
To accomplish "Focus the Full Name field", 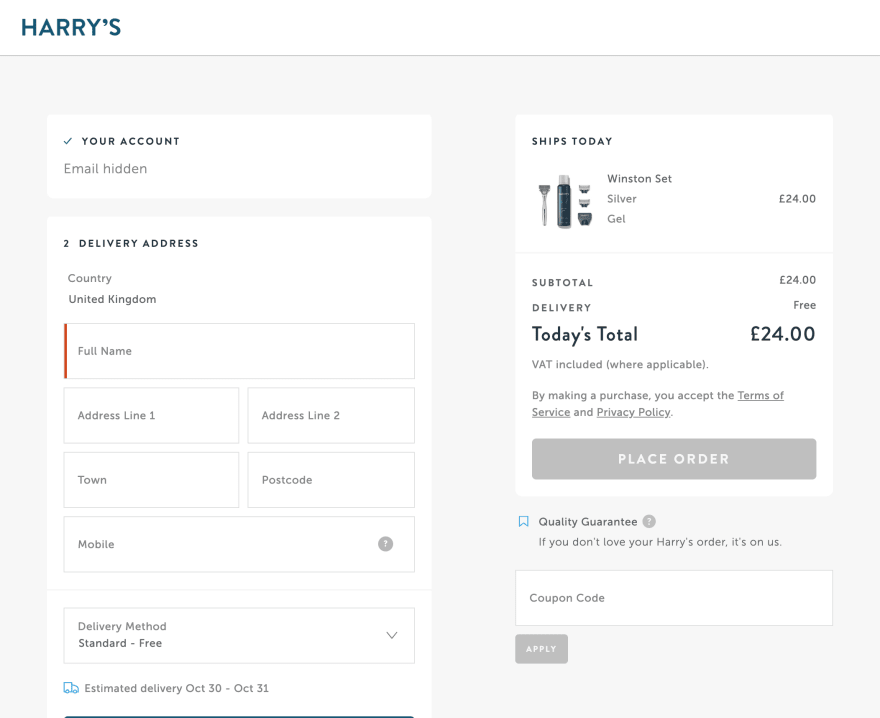I will point(239,351).
